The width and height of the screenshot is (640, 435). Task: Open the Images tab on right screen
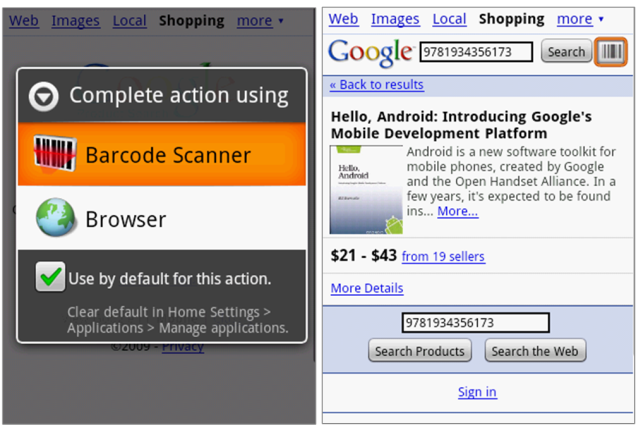395,19
